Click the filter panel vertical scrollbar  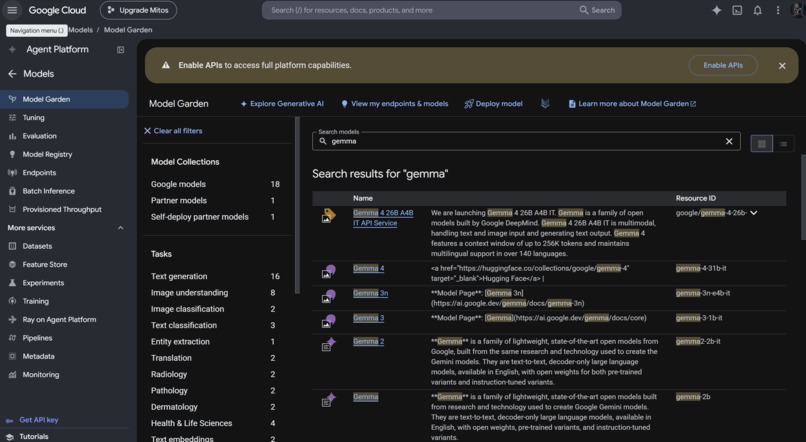(x=297, y=206)
